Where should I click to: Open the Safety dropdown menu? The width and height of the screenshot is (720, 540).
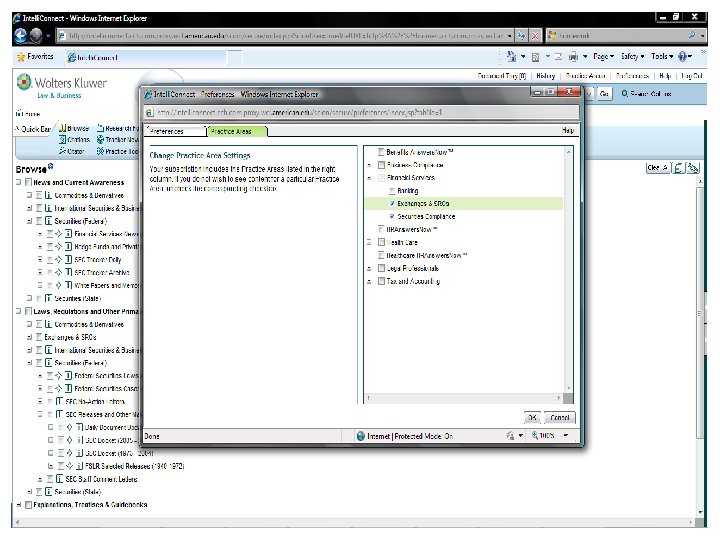pyautogui.click(x=632, y=56)
